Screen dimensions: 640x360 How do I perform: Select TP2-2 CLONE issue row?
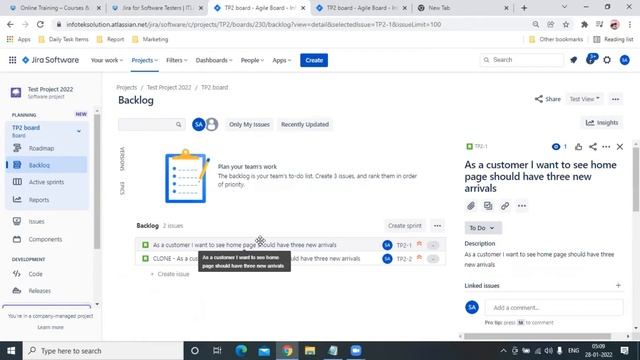coord(290,258)
